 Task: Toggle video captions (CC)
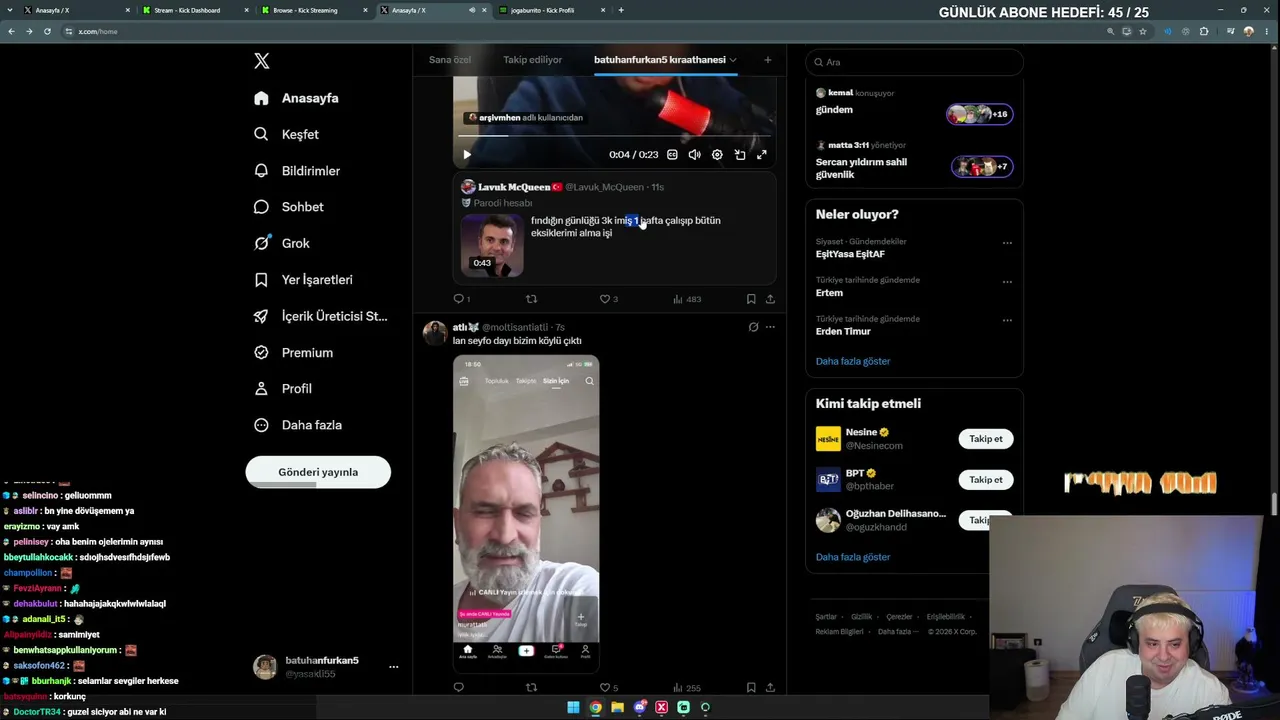(672, 155)
